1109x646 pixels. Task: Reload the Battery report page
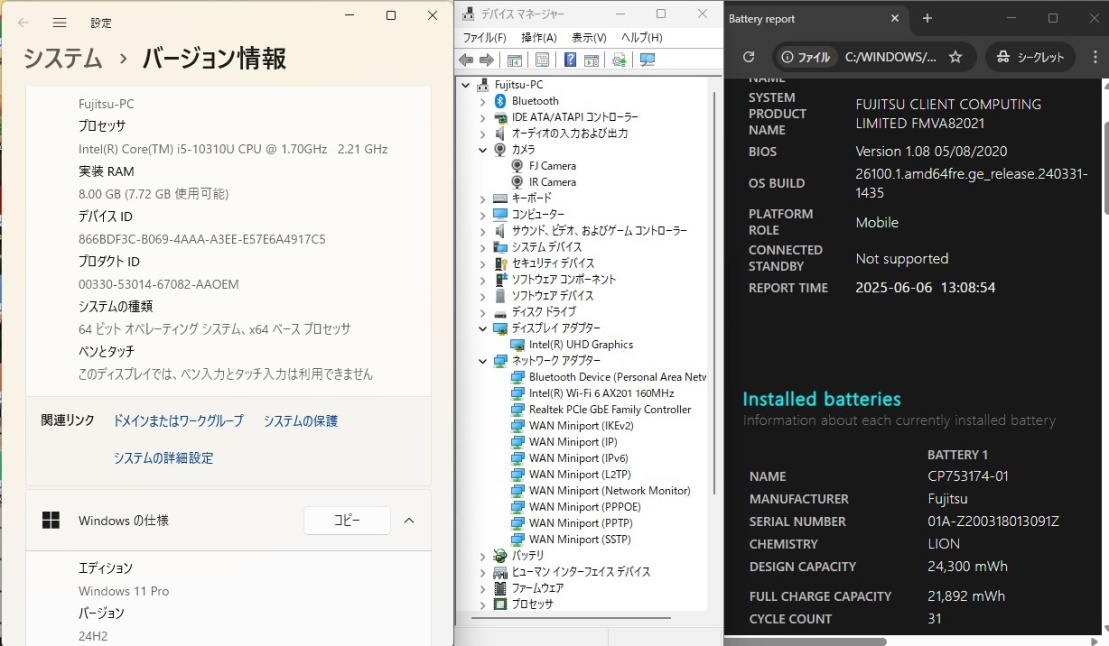[748, 57]
